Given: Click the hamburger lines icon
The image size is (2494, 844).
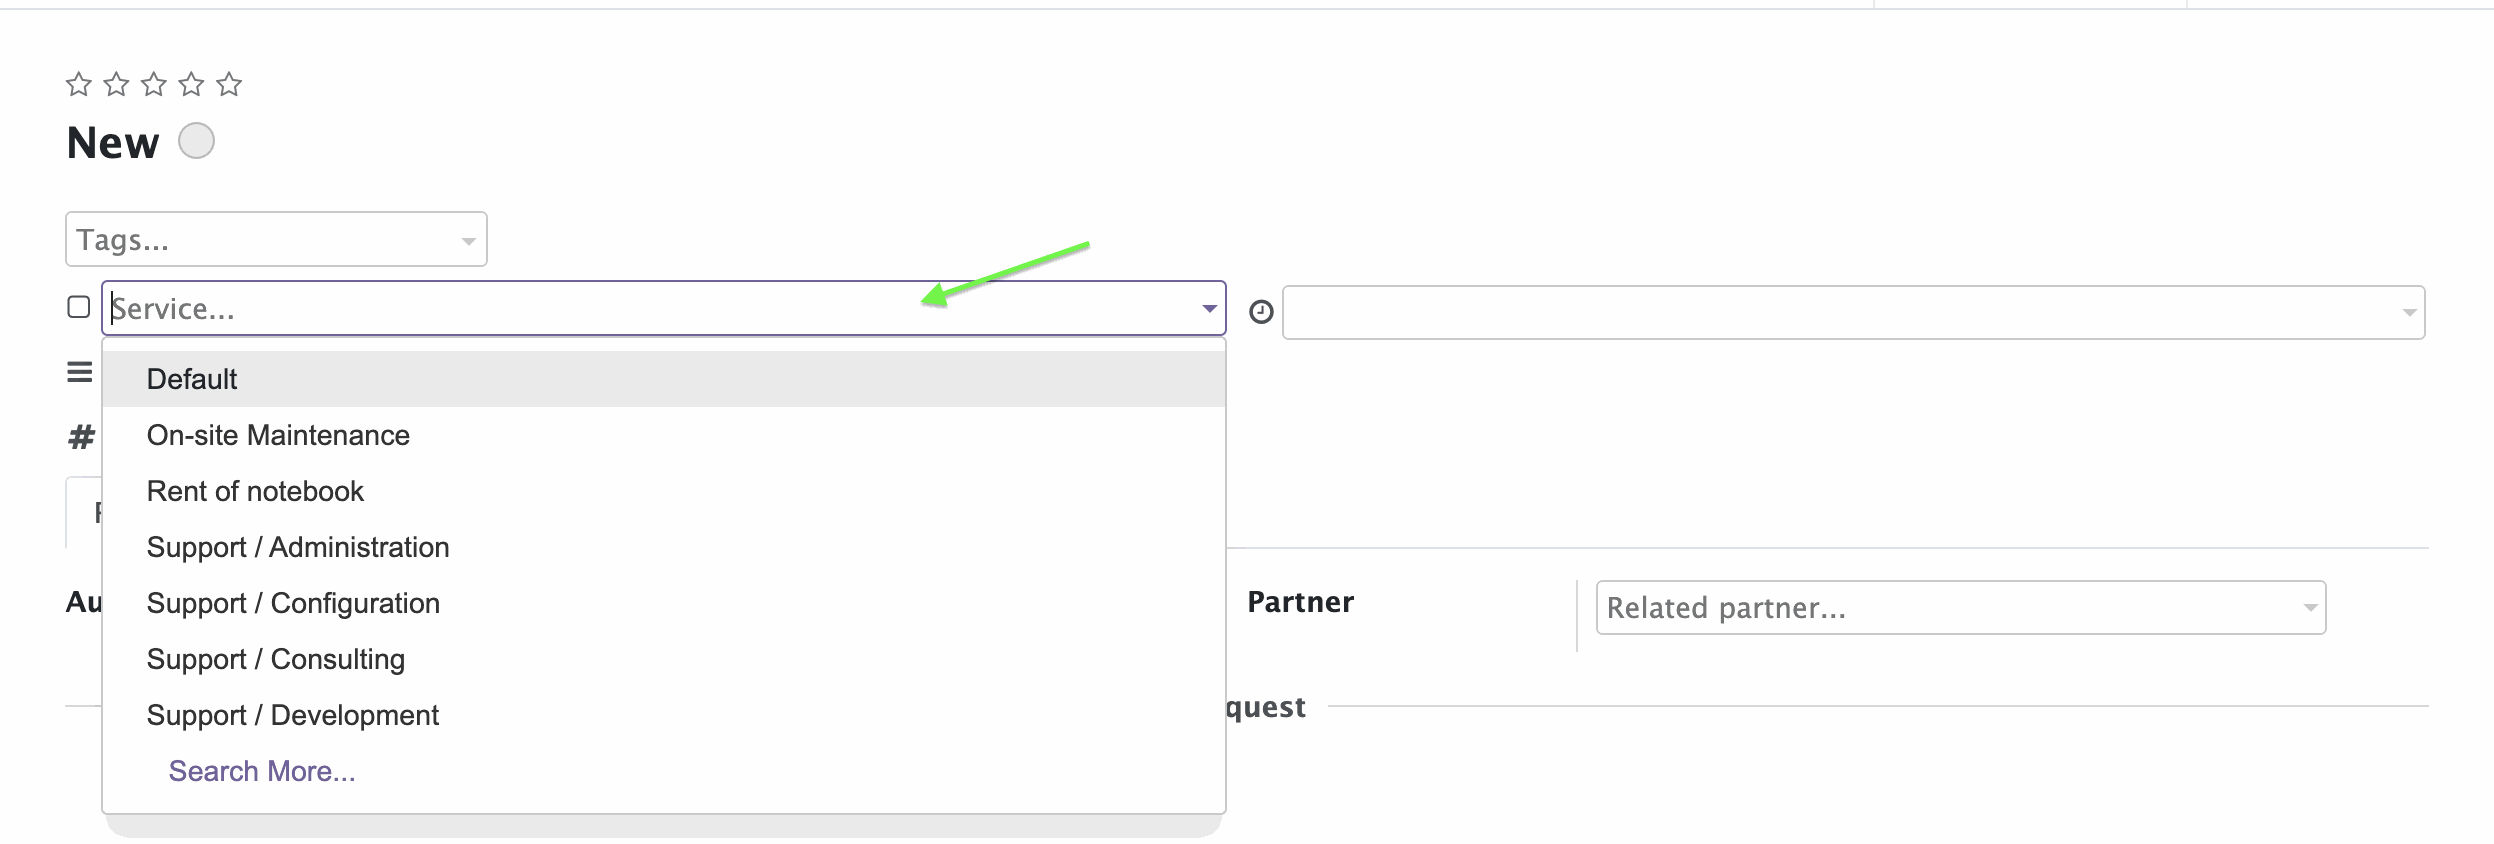Looking at the screenshot, I should pyautogui.click(x=80, y=373).
